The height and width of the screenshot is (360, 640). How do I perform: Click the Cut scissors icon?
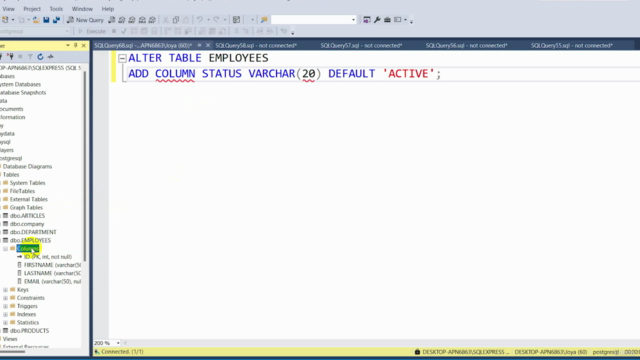pyautogui.click(x=165, y=20)
